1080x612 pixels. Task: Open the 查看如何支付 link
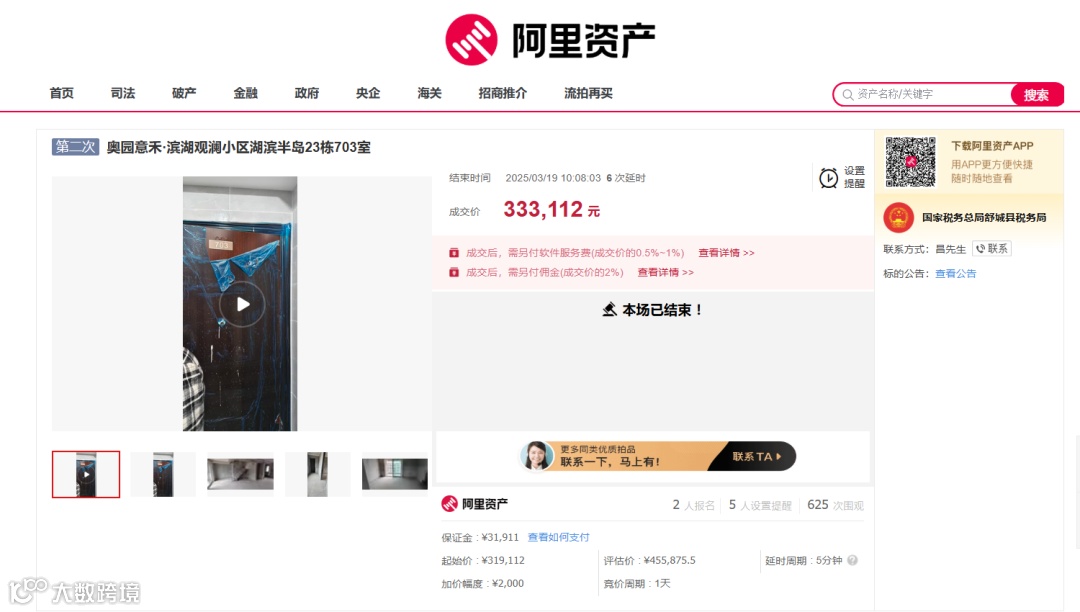coord(559,537)
